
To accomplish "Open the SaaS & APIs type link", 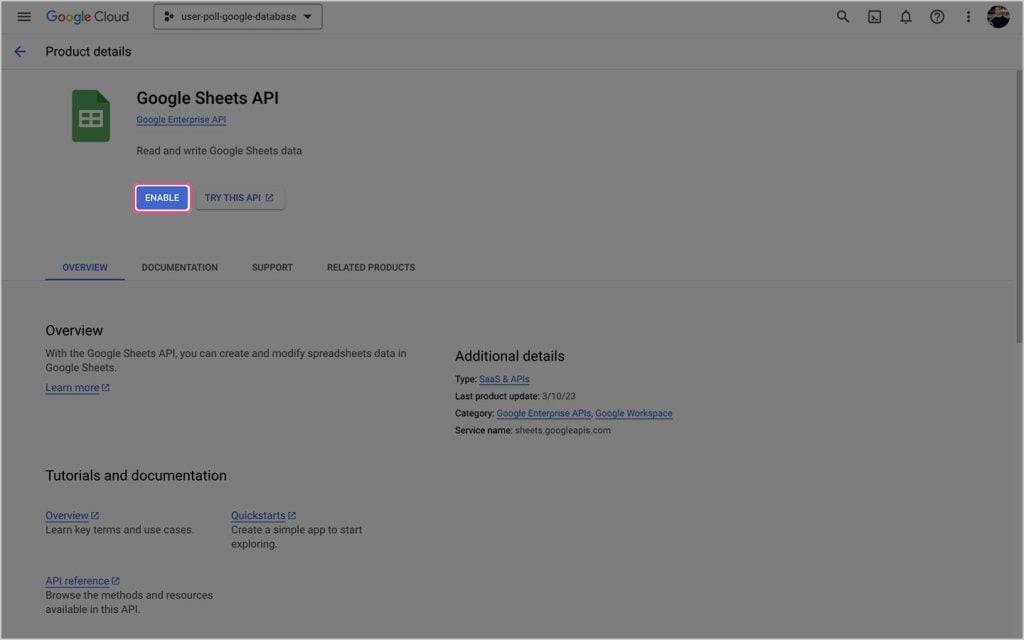I will point(504,379).
